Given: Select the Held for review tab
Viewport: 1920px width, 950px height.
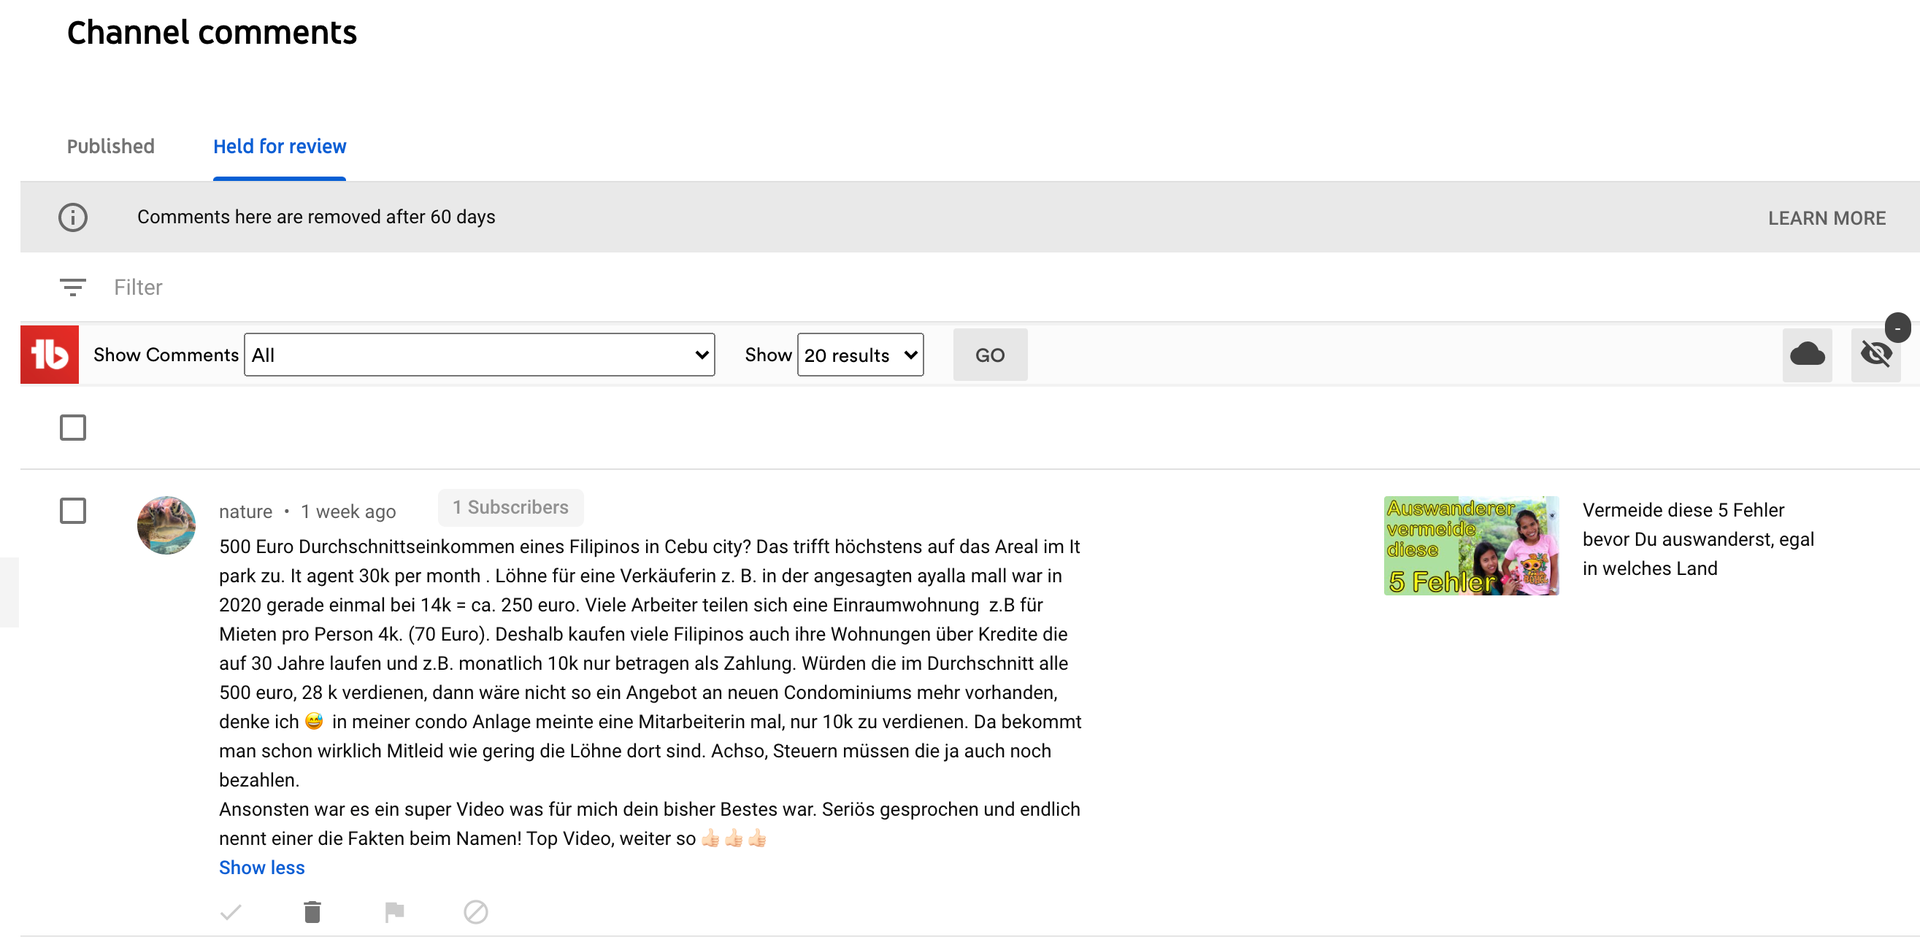Looking at the screenshot, I should (x=280, y=147).
